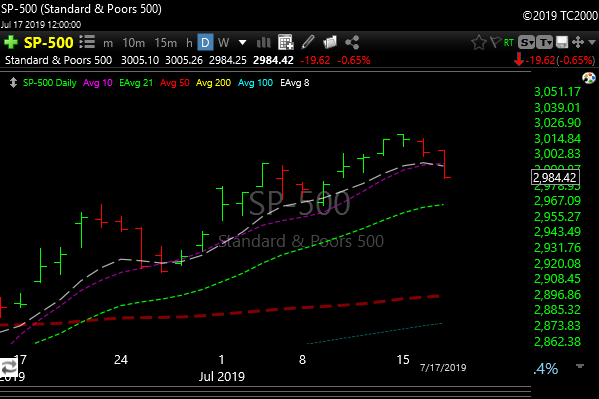Viewport: 599px width, 399px height.
Task: Click the 2,984.42 current price label
Action: [555, 177]
